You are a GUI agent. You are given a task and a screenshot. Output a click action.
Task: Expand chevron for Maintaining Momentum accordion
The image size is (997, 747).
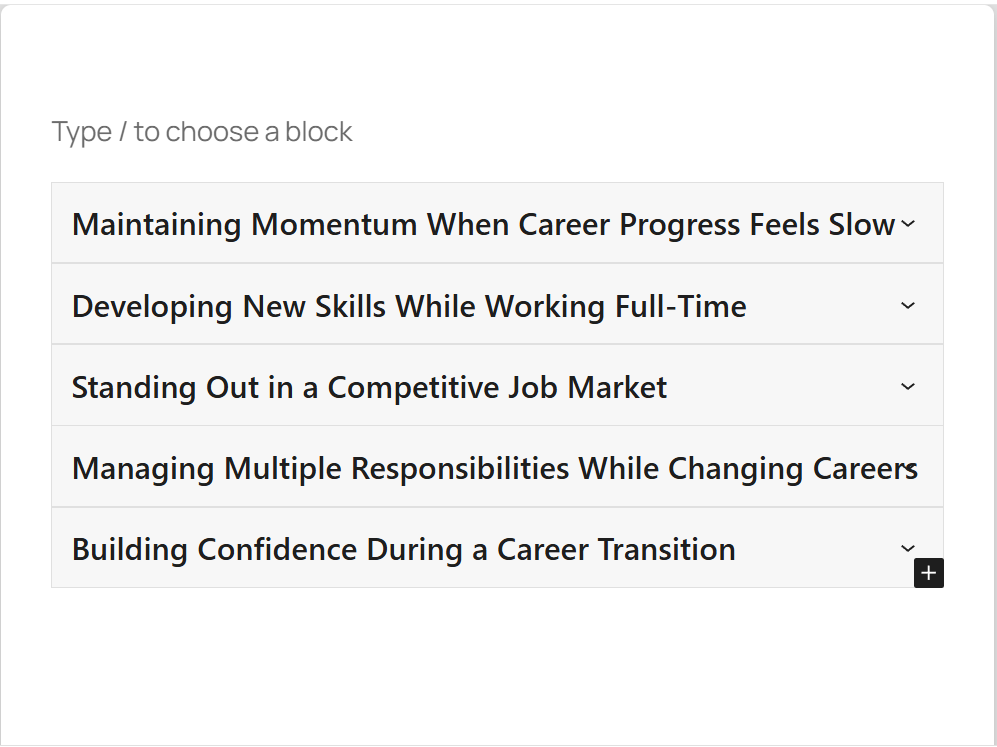[x=908, y=224]
